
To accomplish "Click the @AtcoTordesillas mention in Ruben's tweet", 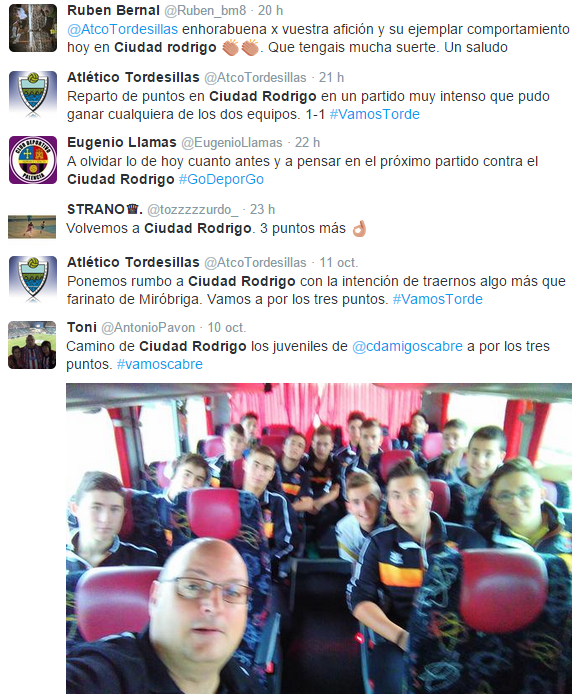I will 123,29.
